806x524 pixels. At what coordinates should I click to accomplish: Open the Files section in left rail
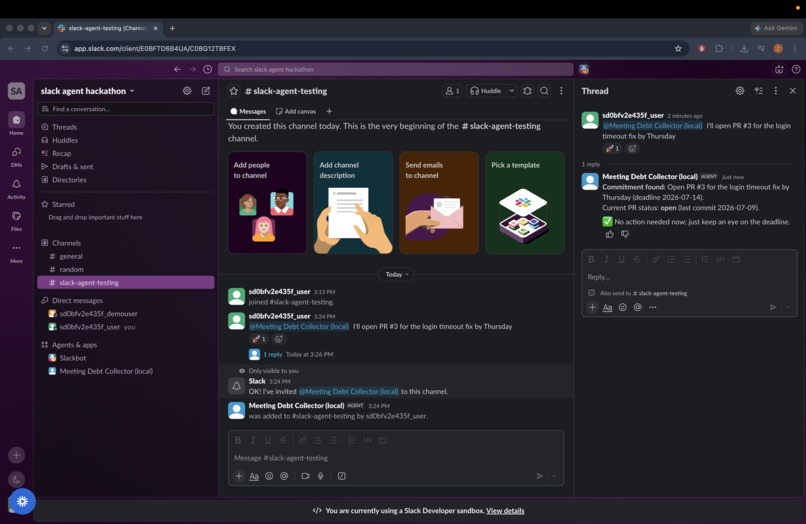point(16,220)
